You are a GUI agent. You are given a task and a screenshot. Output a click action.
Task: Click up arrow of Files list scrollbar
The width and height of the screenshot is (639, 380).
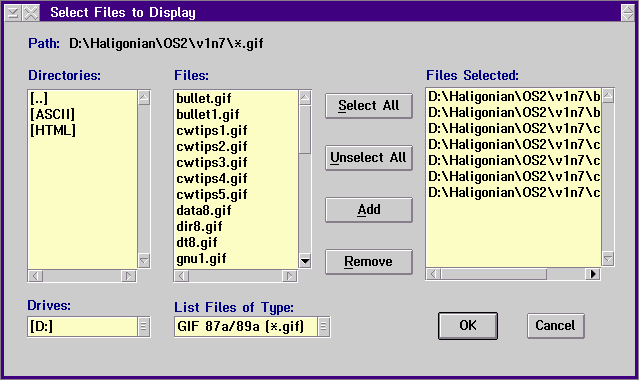pos(305,98)
